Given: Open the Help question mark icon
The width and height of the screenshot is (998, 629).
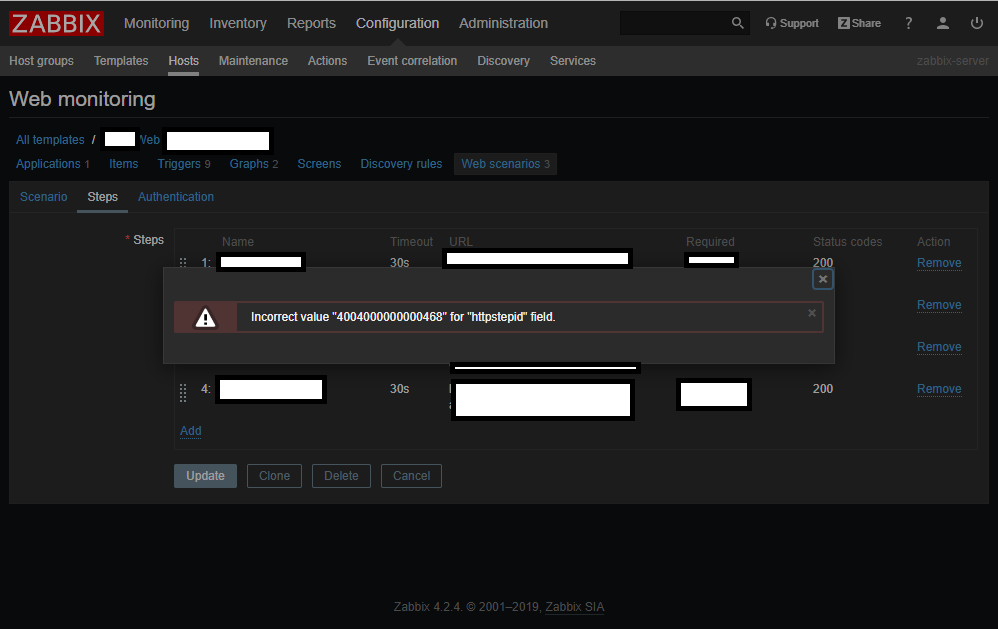Looking at the screenshot, I should coord(908,23).
